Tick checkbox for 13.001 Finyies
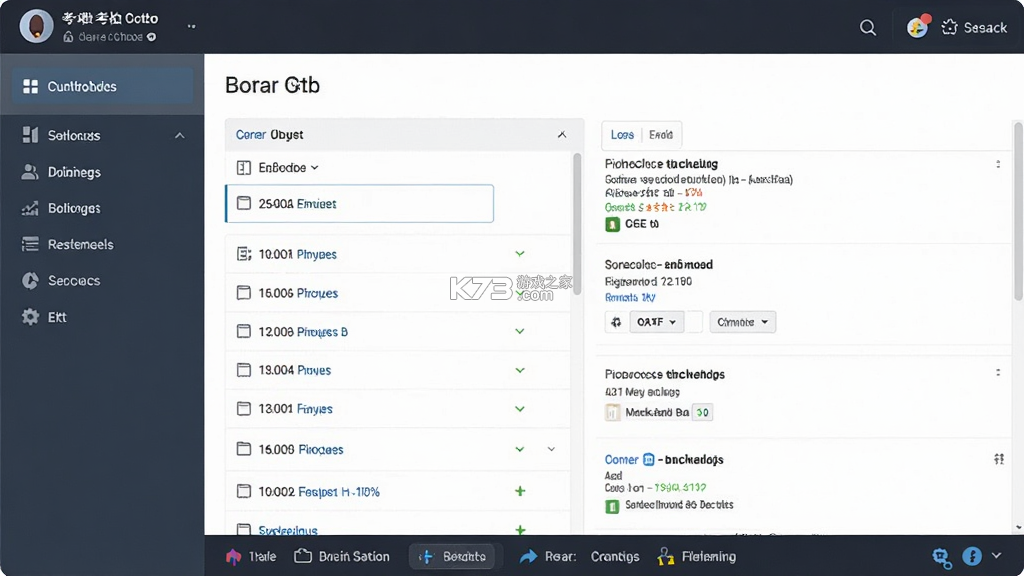The width and height of the screenshot is (1024, 576). (x=244, y=409)
